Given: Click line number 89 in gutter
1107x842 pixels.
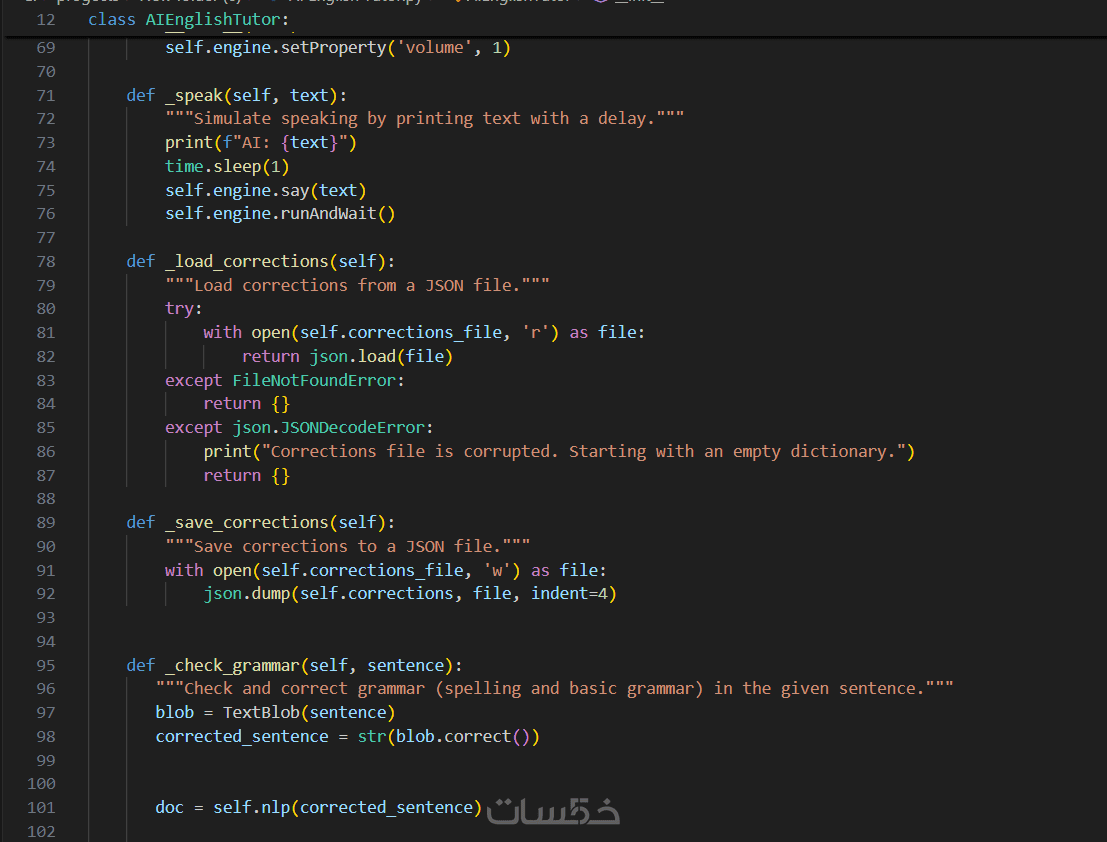Looking at the screenshot, I should 46,522.
